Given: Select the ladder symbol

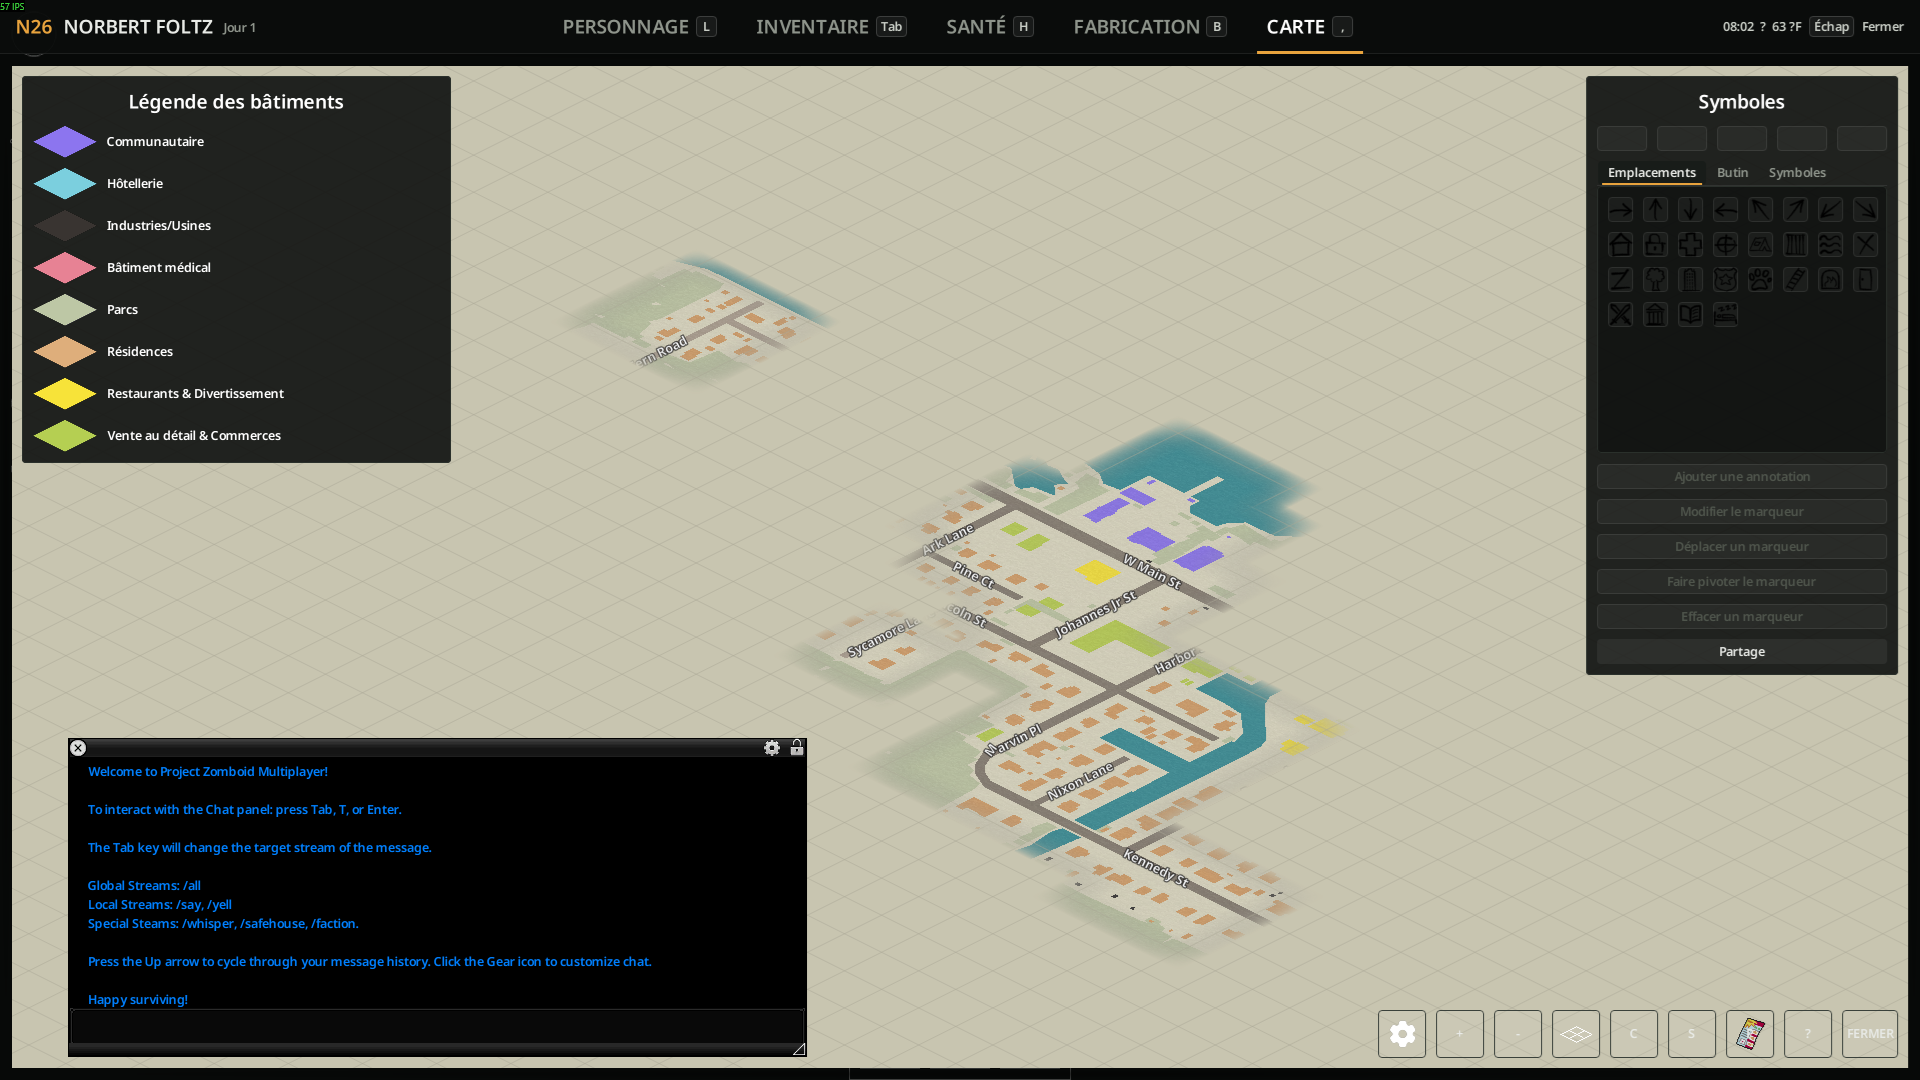Looking at the screenshot, I should pyautogui.click(x=1795, y=279).
